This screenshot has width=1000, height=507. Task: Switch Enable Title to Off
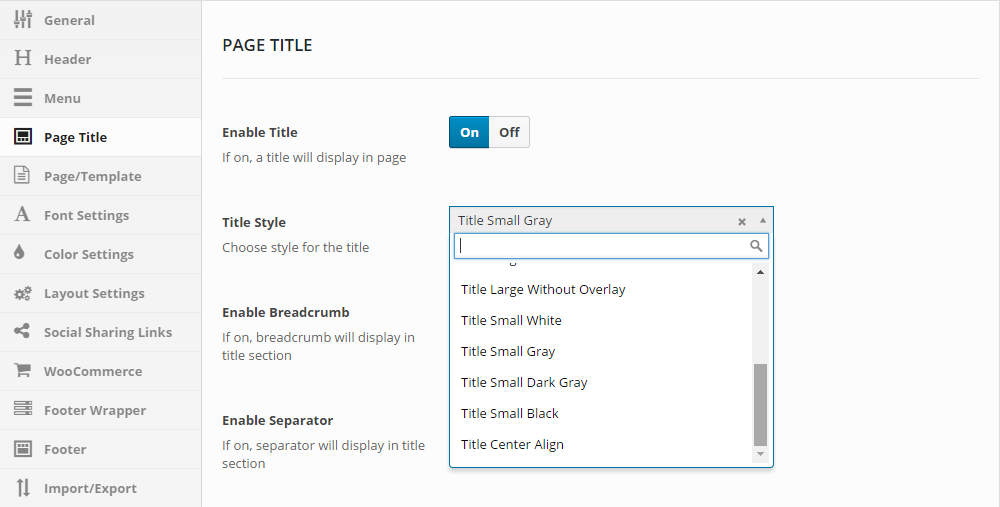click(x=509, y=132)
